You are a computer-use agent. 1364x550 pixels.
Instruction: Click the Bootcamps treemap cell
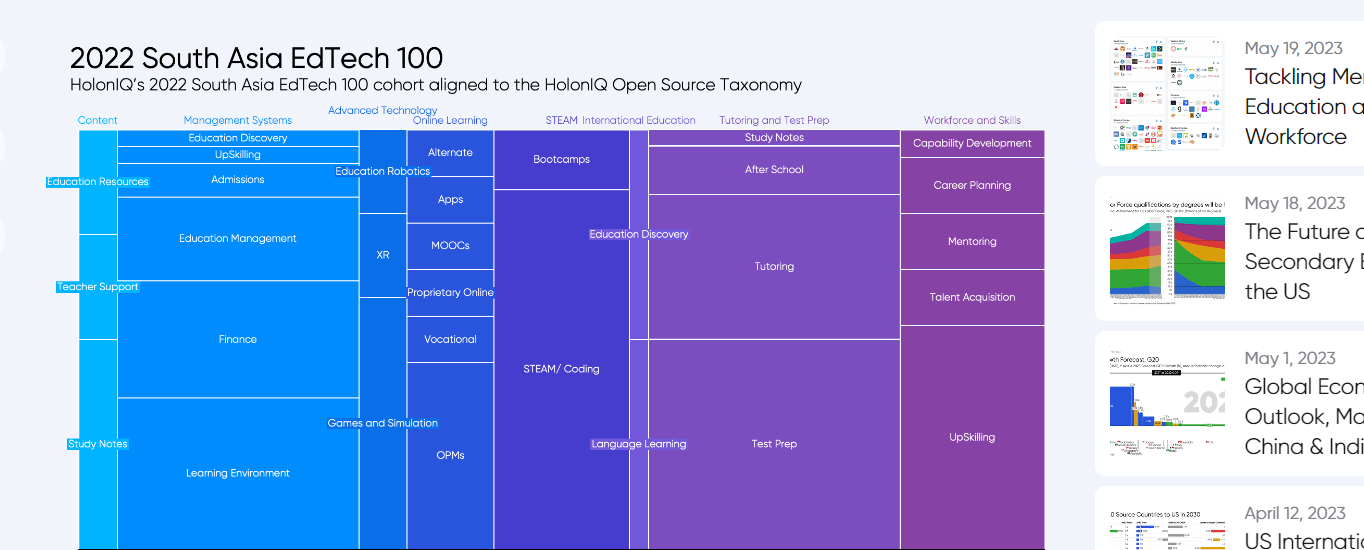(x=561, y=160)
